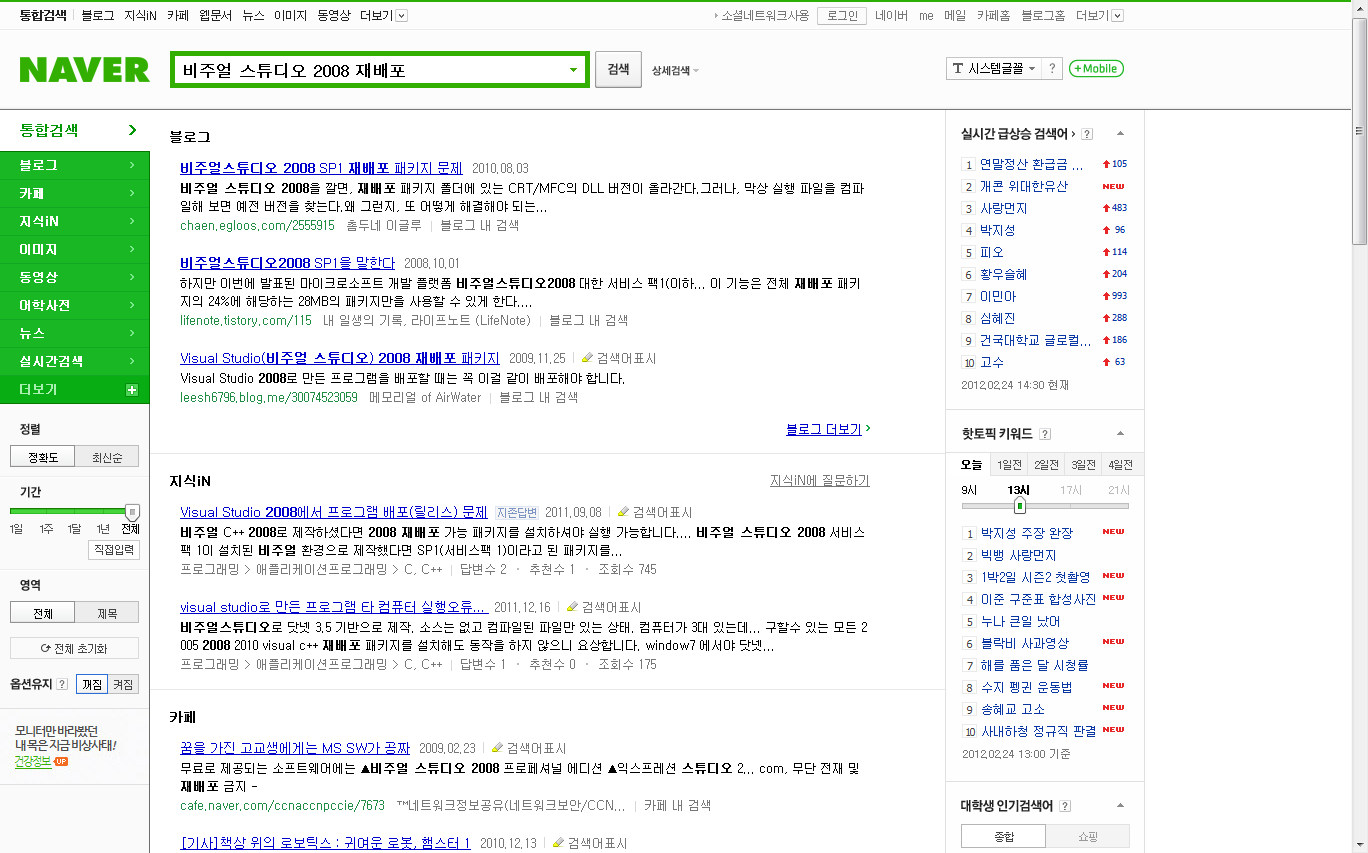1368x853 pixels.
Task: Click 검색어표시 pencil beside 프로그램 배포(릴리스) 문제 result
Action: [655, 513]
